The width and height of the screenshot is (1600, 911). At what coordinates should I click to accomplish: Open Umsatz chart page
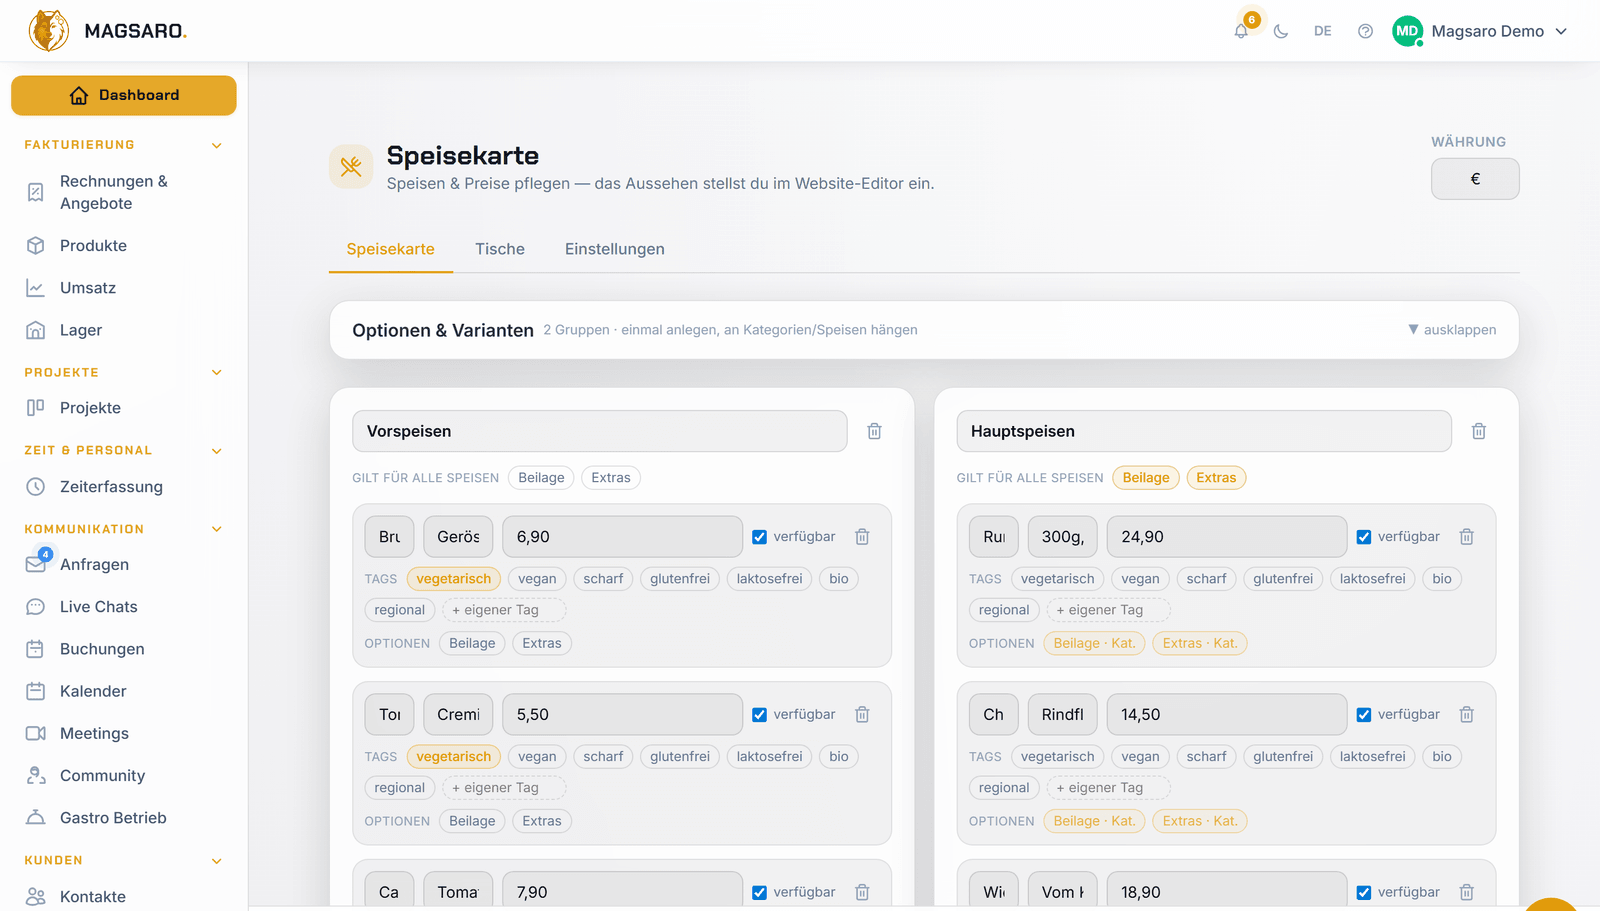124,288
